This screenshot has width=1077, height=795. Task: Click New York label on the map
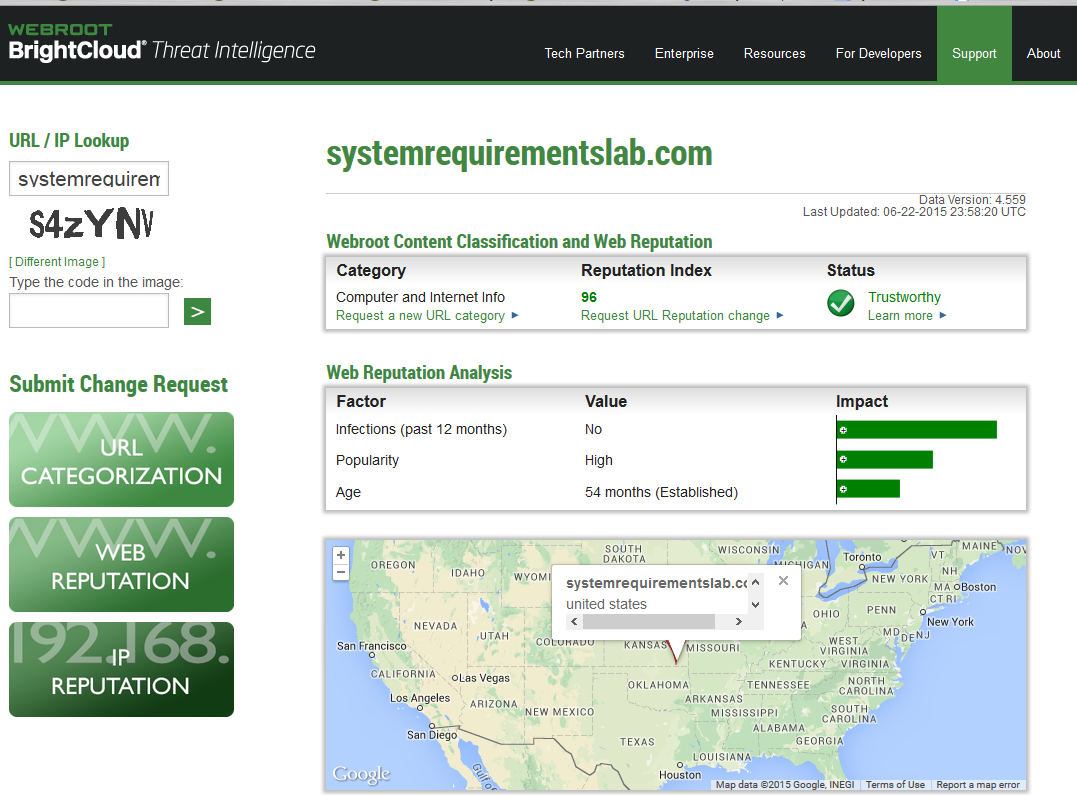tap(951, 622)
